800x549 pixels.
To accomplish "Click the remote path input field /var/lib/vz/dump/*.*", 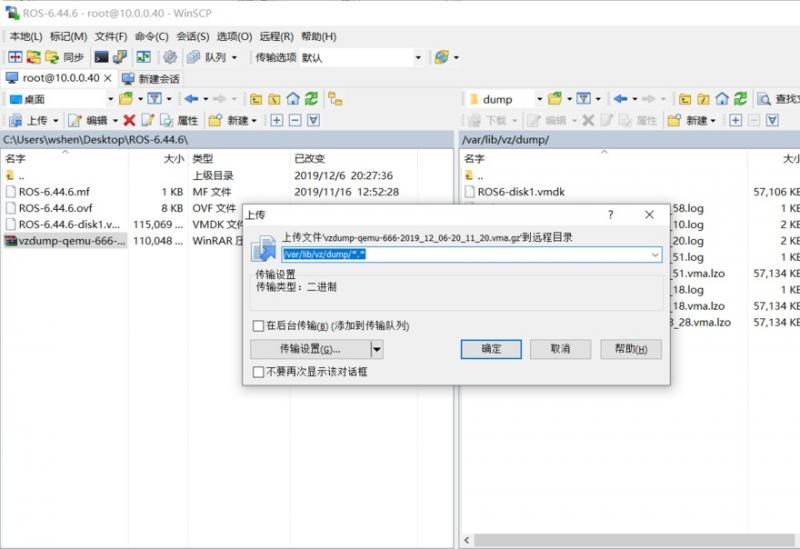I will point(471,255).
